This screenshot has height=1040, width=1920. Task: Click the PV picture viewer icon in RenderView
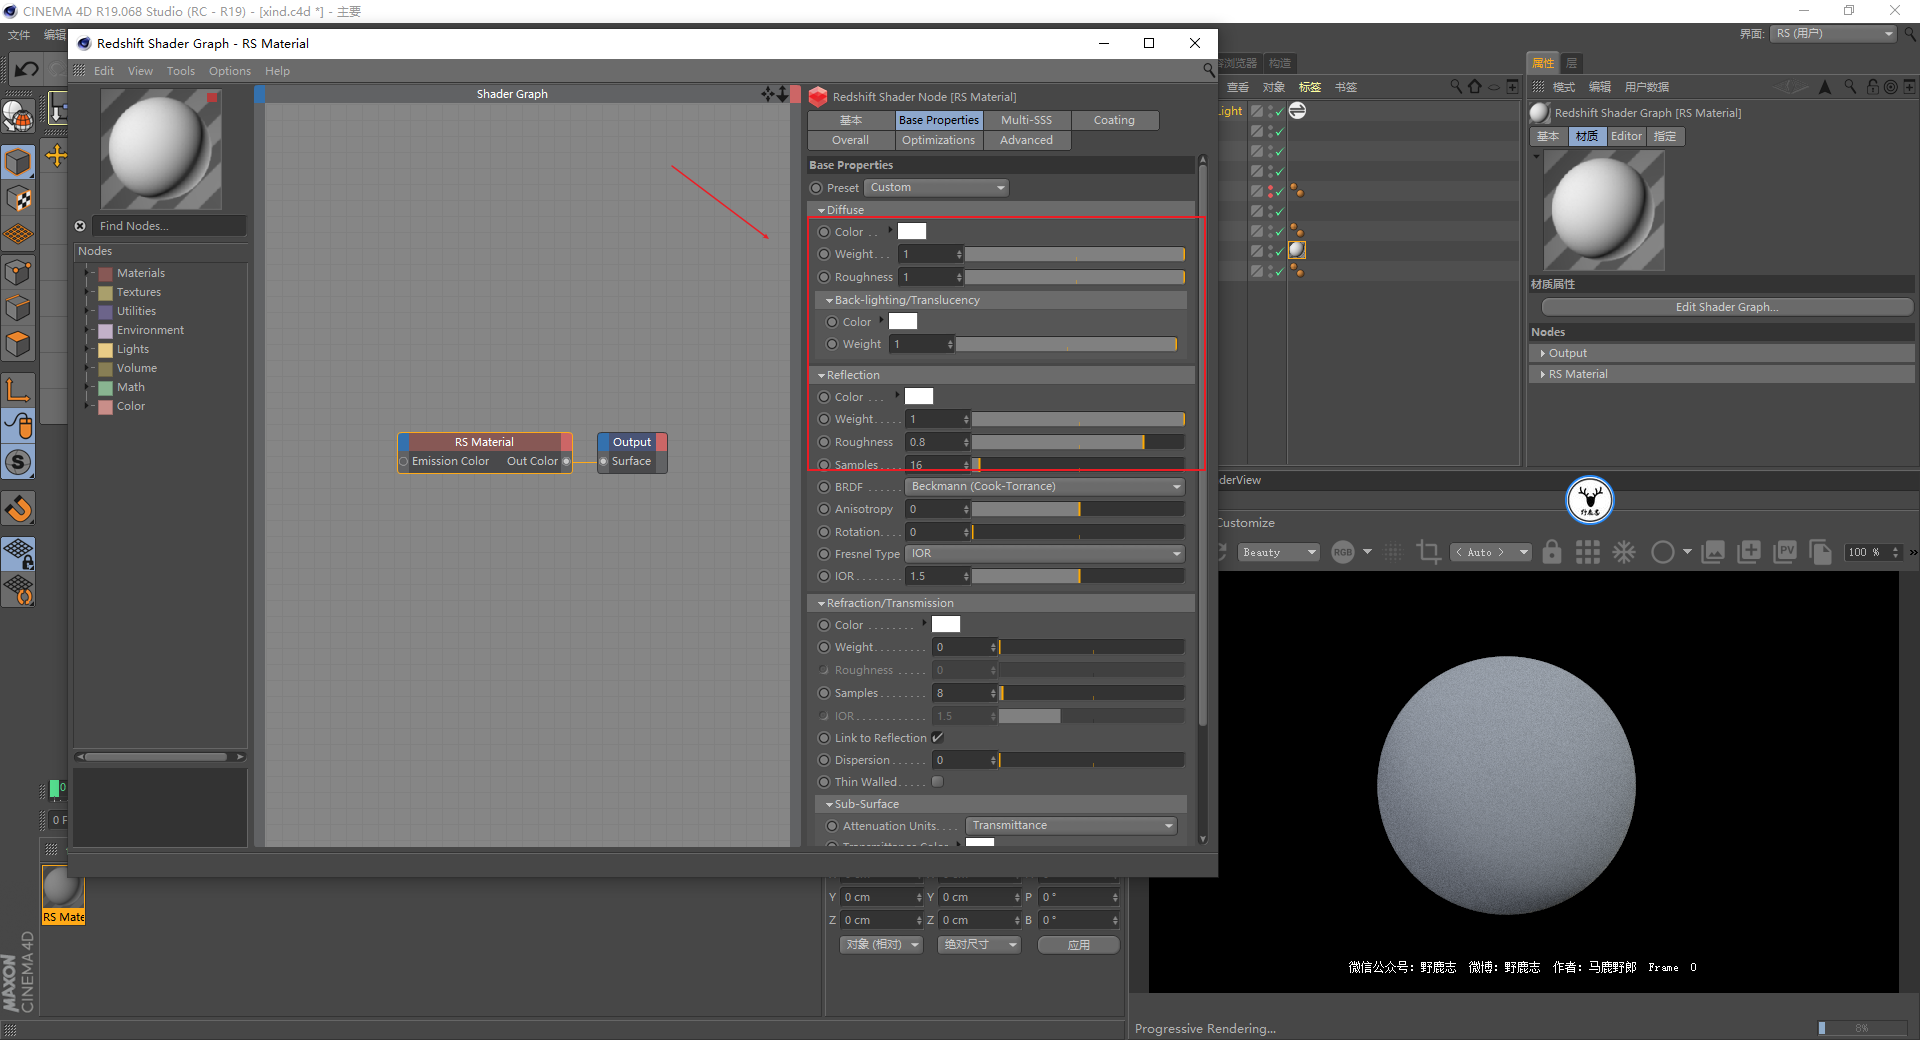1785,552
